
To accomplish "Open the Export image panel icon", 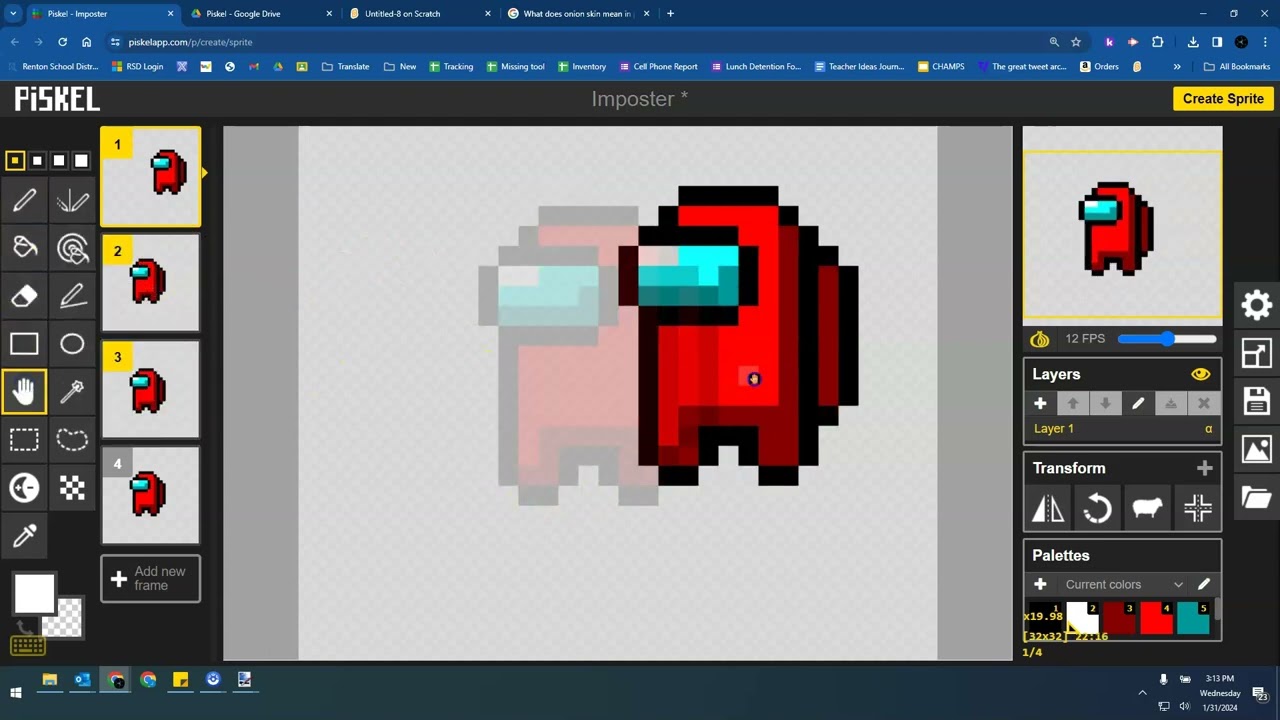I will point(1257,449).
